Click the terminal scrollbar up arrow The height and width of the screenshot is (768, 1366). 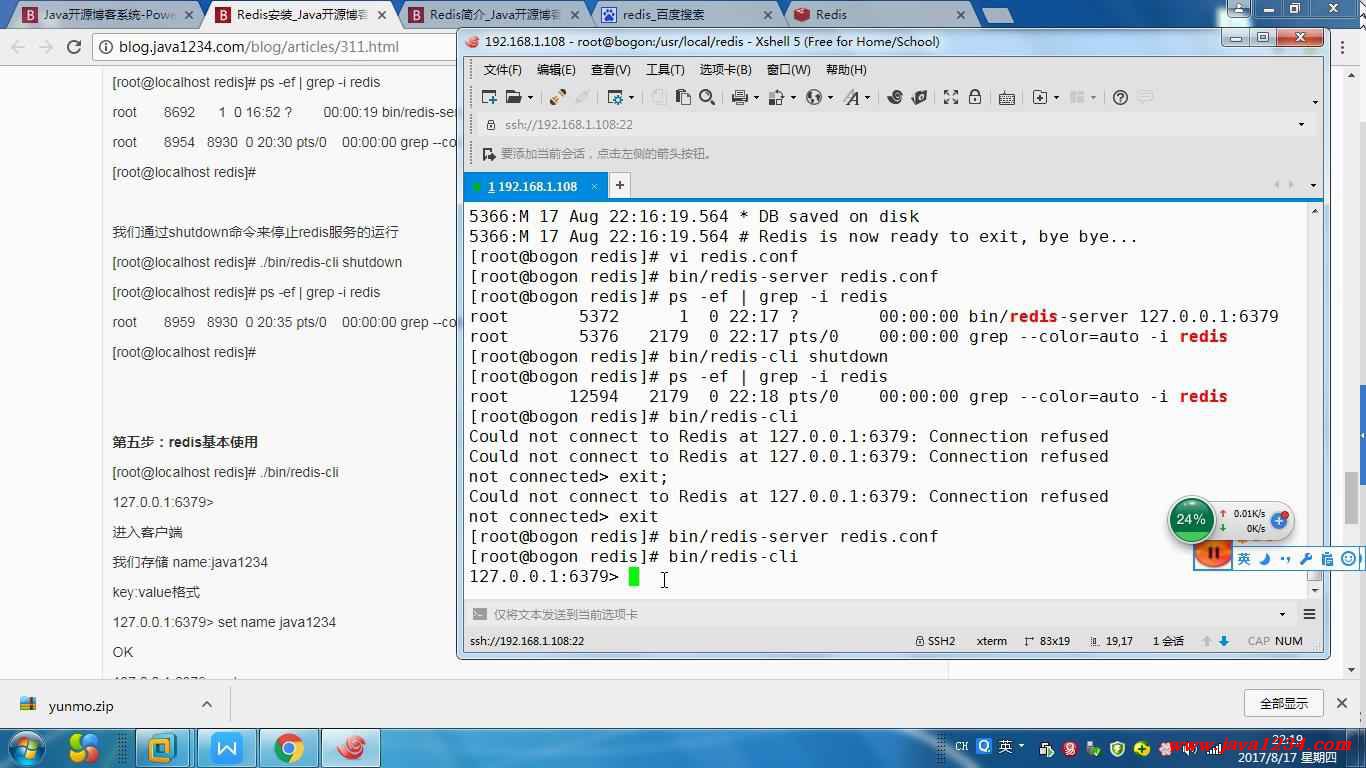click(x=1315, y=211)
